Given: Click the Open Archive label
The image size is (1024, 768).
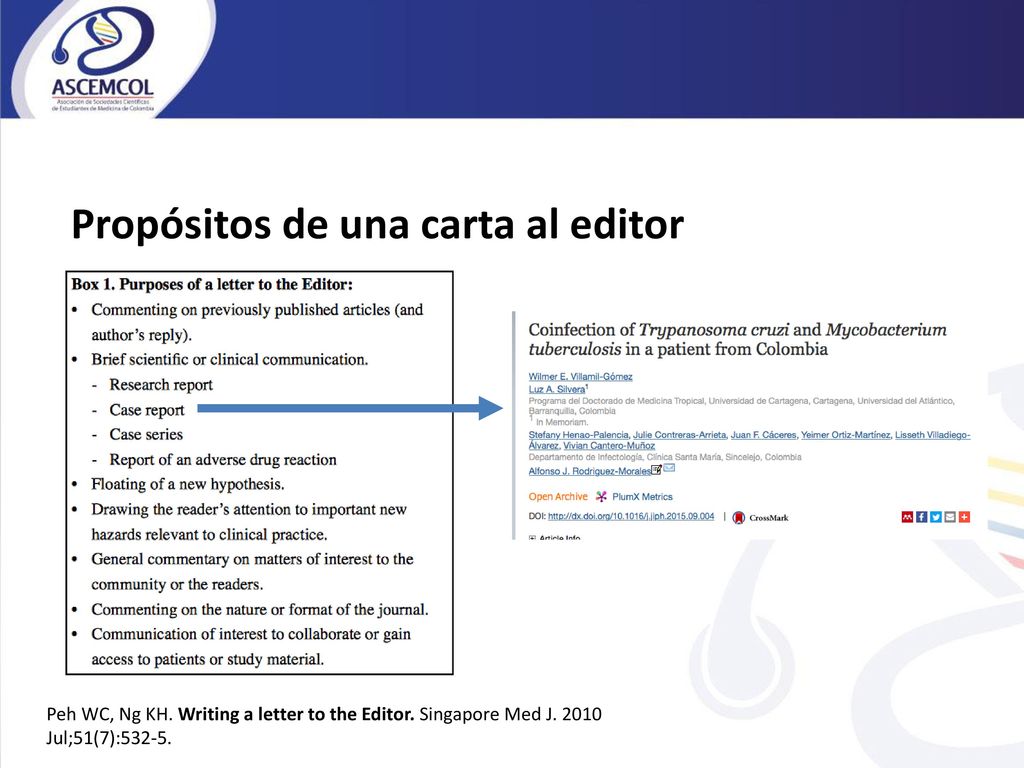Looking at the screenshot, I should coord(558,497).
